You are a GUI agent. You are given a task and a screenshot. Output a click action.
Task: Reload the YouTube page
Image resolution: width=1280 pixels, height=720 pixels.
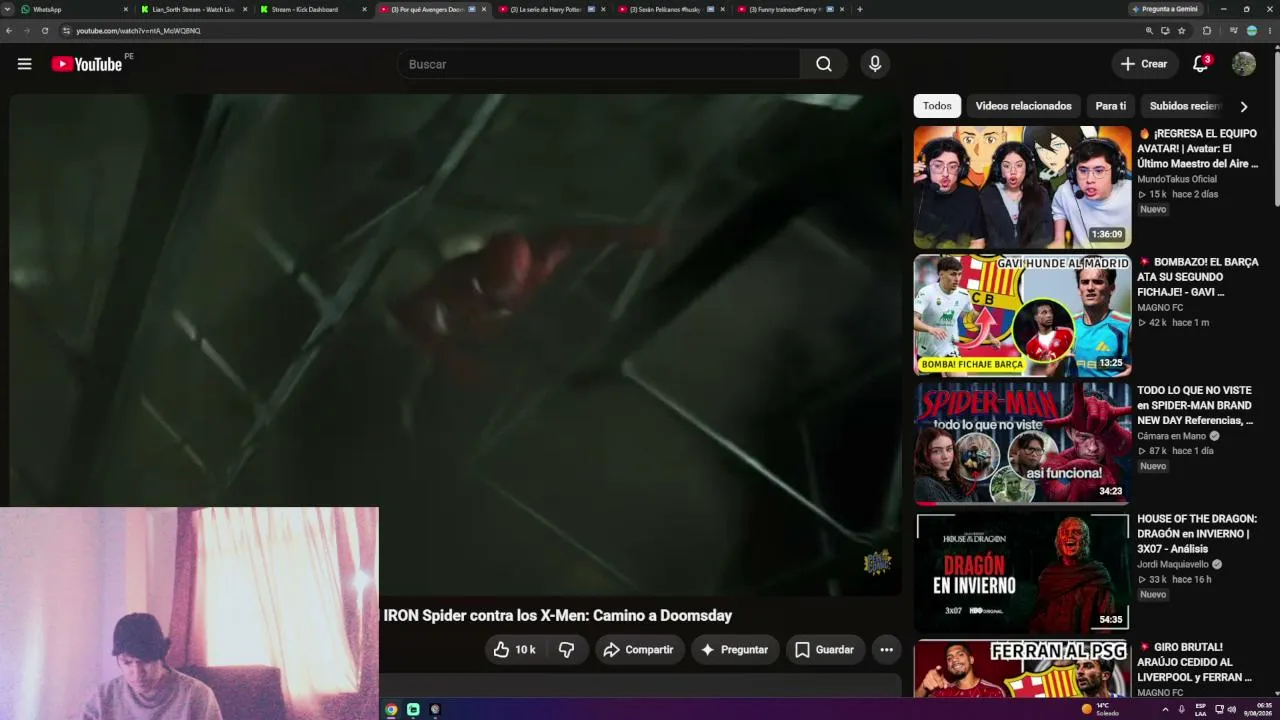tap(45, 31)
